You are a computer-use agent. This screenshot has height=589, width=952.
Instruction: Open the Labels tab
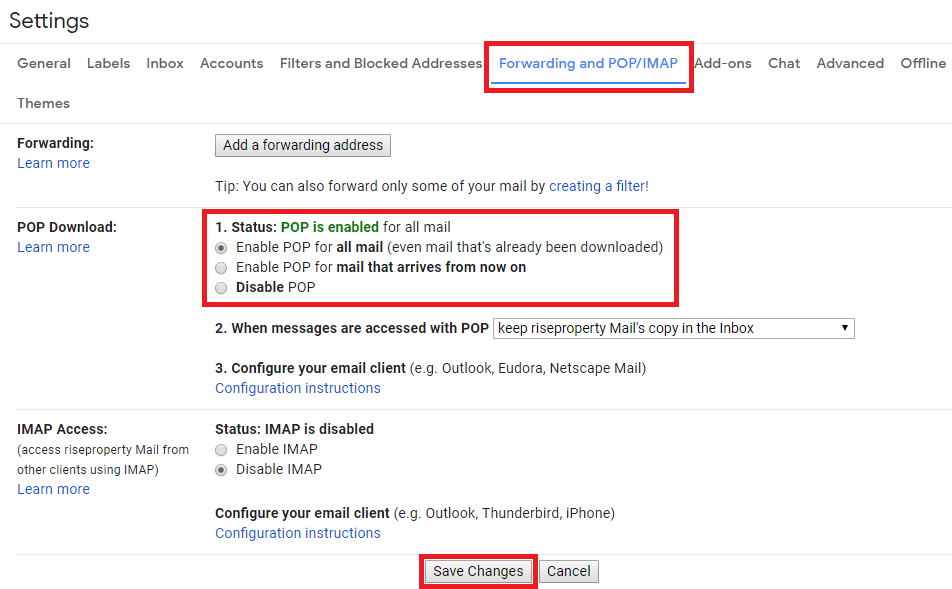pos(108,63)
